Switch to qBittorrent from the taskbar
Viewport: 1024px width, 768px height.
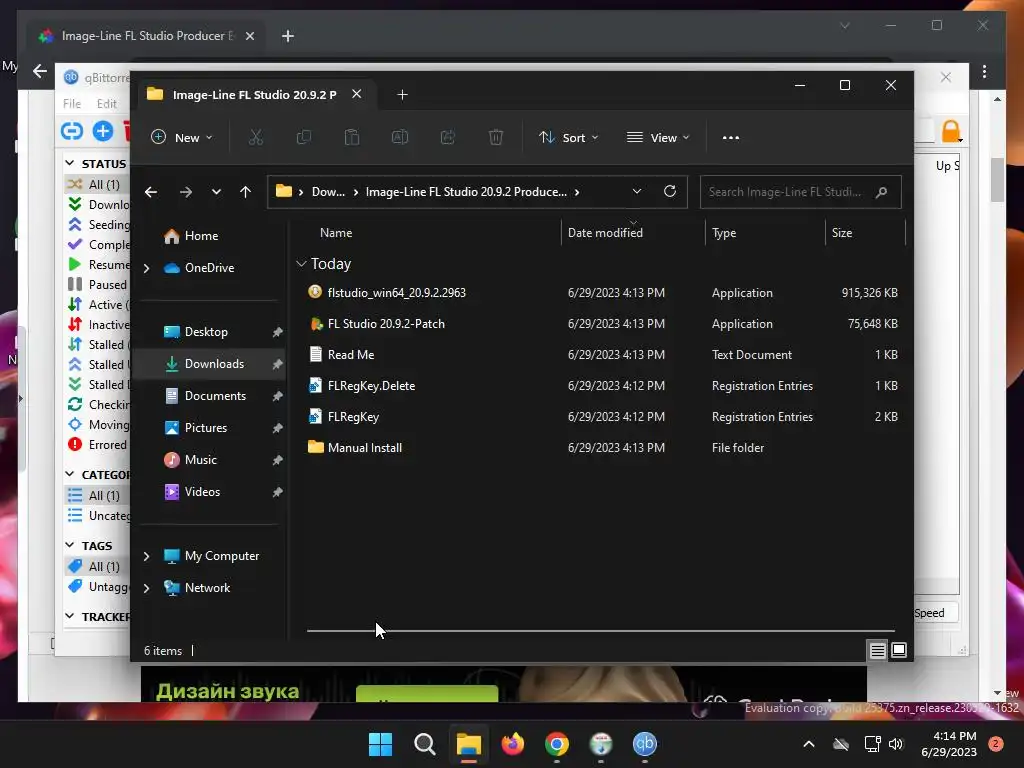click(645, 744)
